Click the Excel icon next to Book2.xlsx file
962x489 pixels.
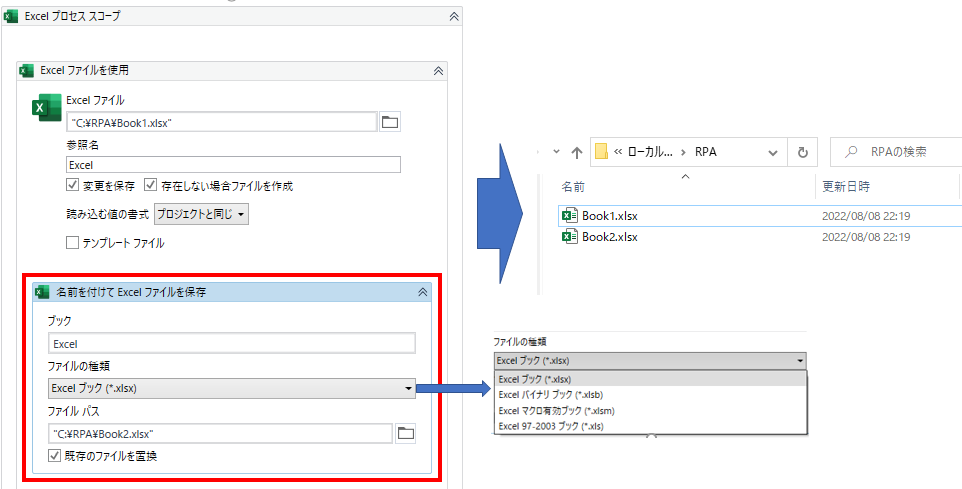(x=569, y=237)
